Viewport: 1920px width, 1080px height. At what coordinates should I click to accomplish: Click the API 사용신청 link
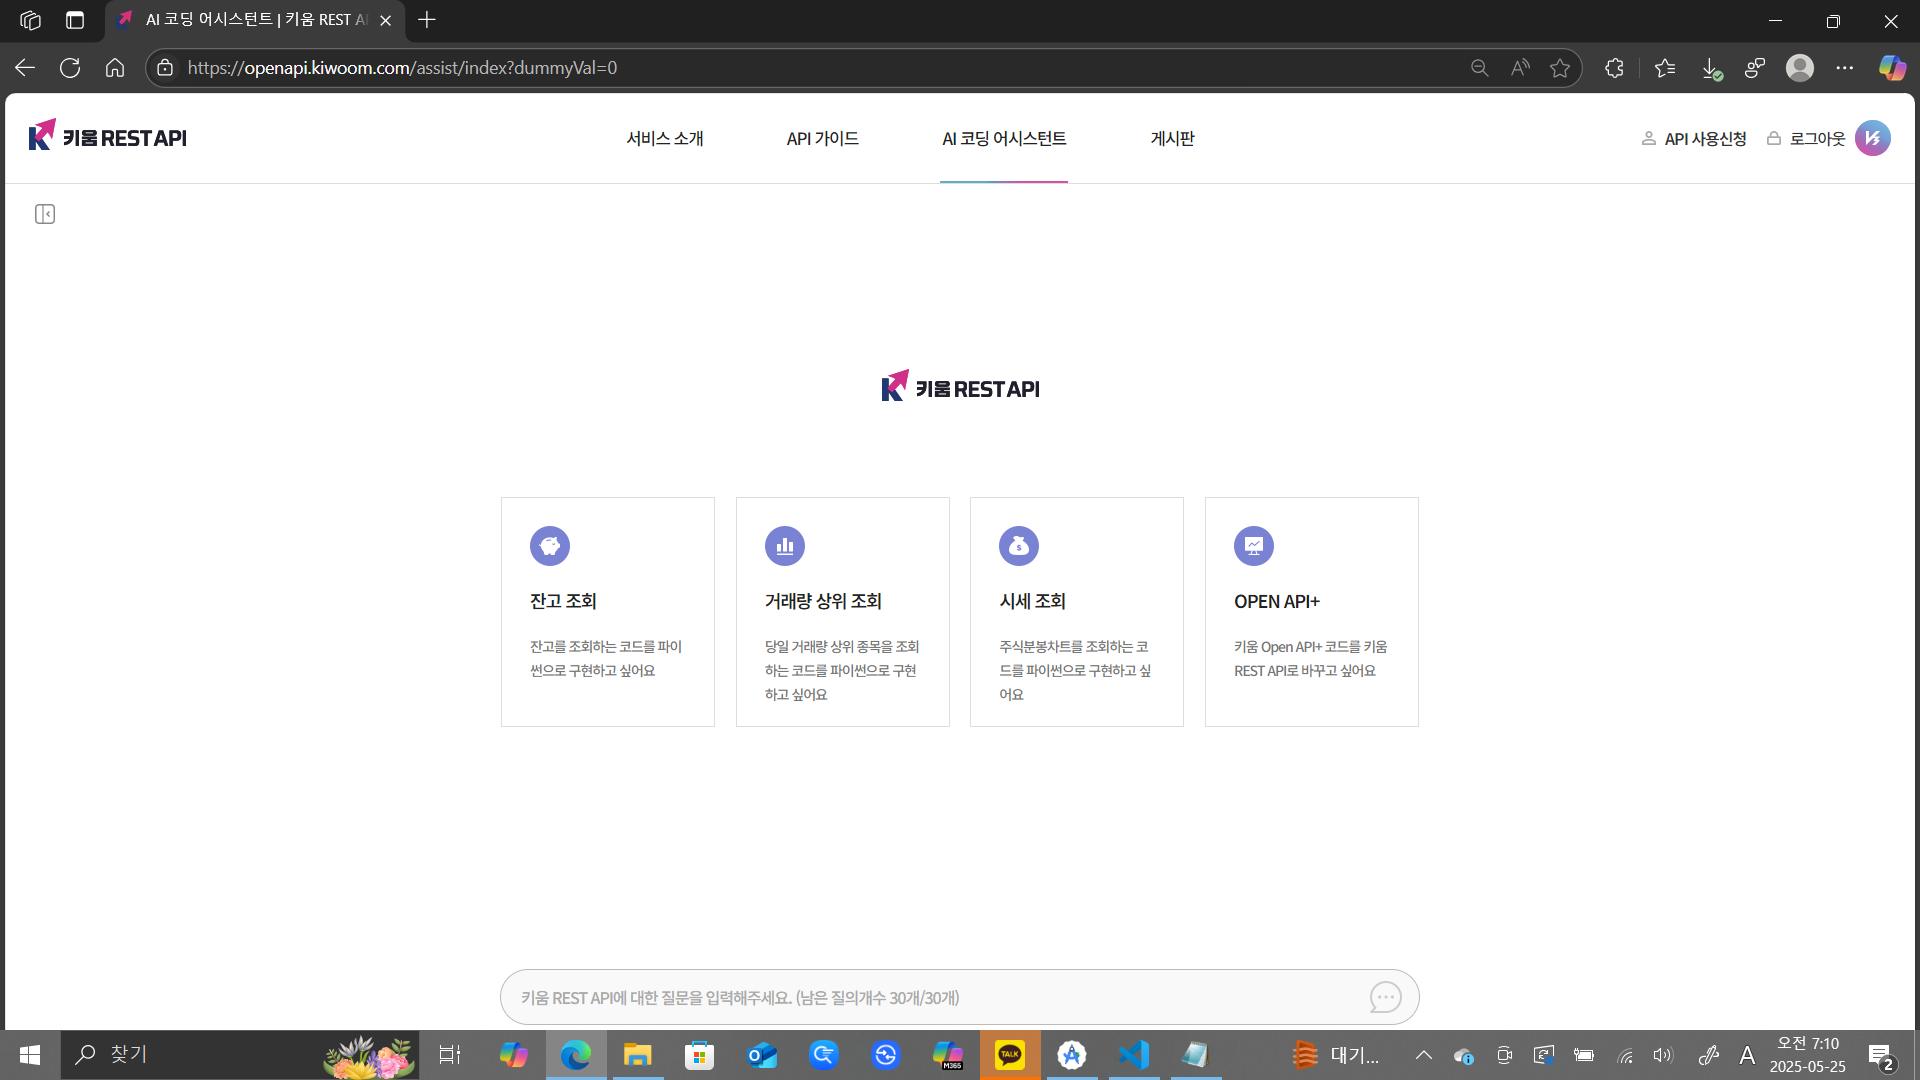[1694, 139]
